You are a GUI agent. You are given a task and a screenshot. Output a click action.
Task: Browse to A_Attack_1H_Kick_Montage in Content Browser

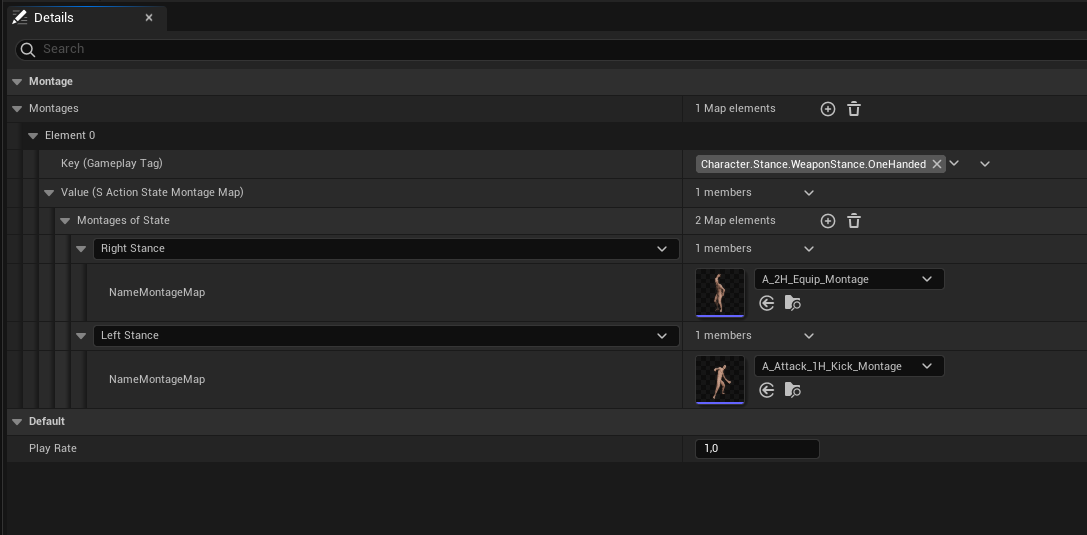point(792,390)
